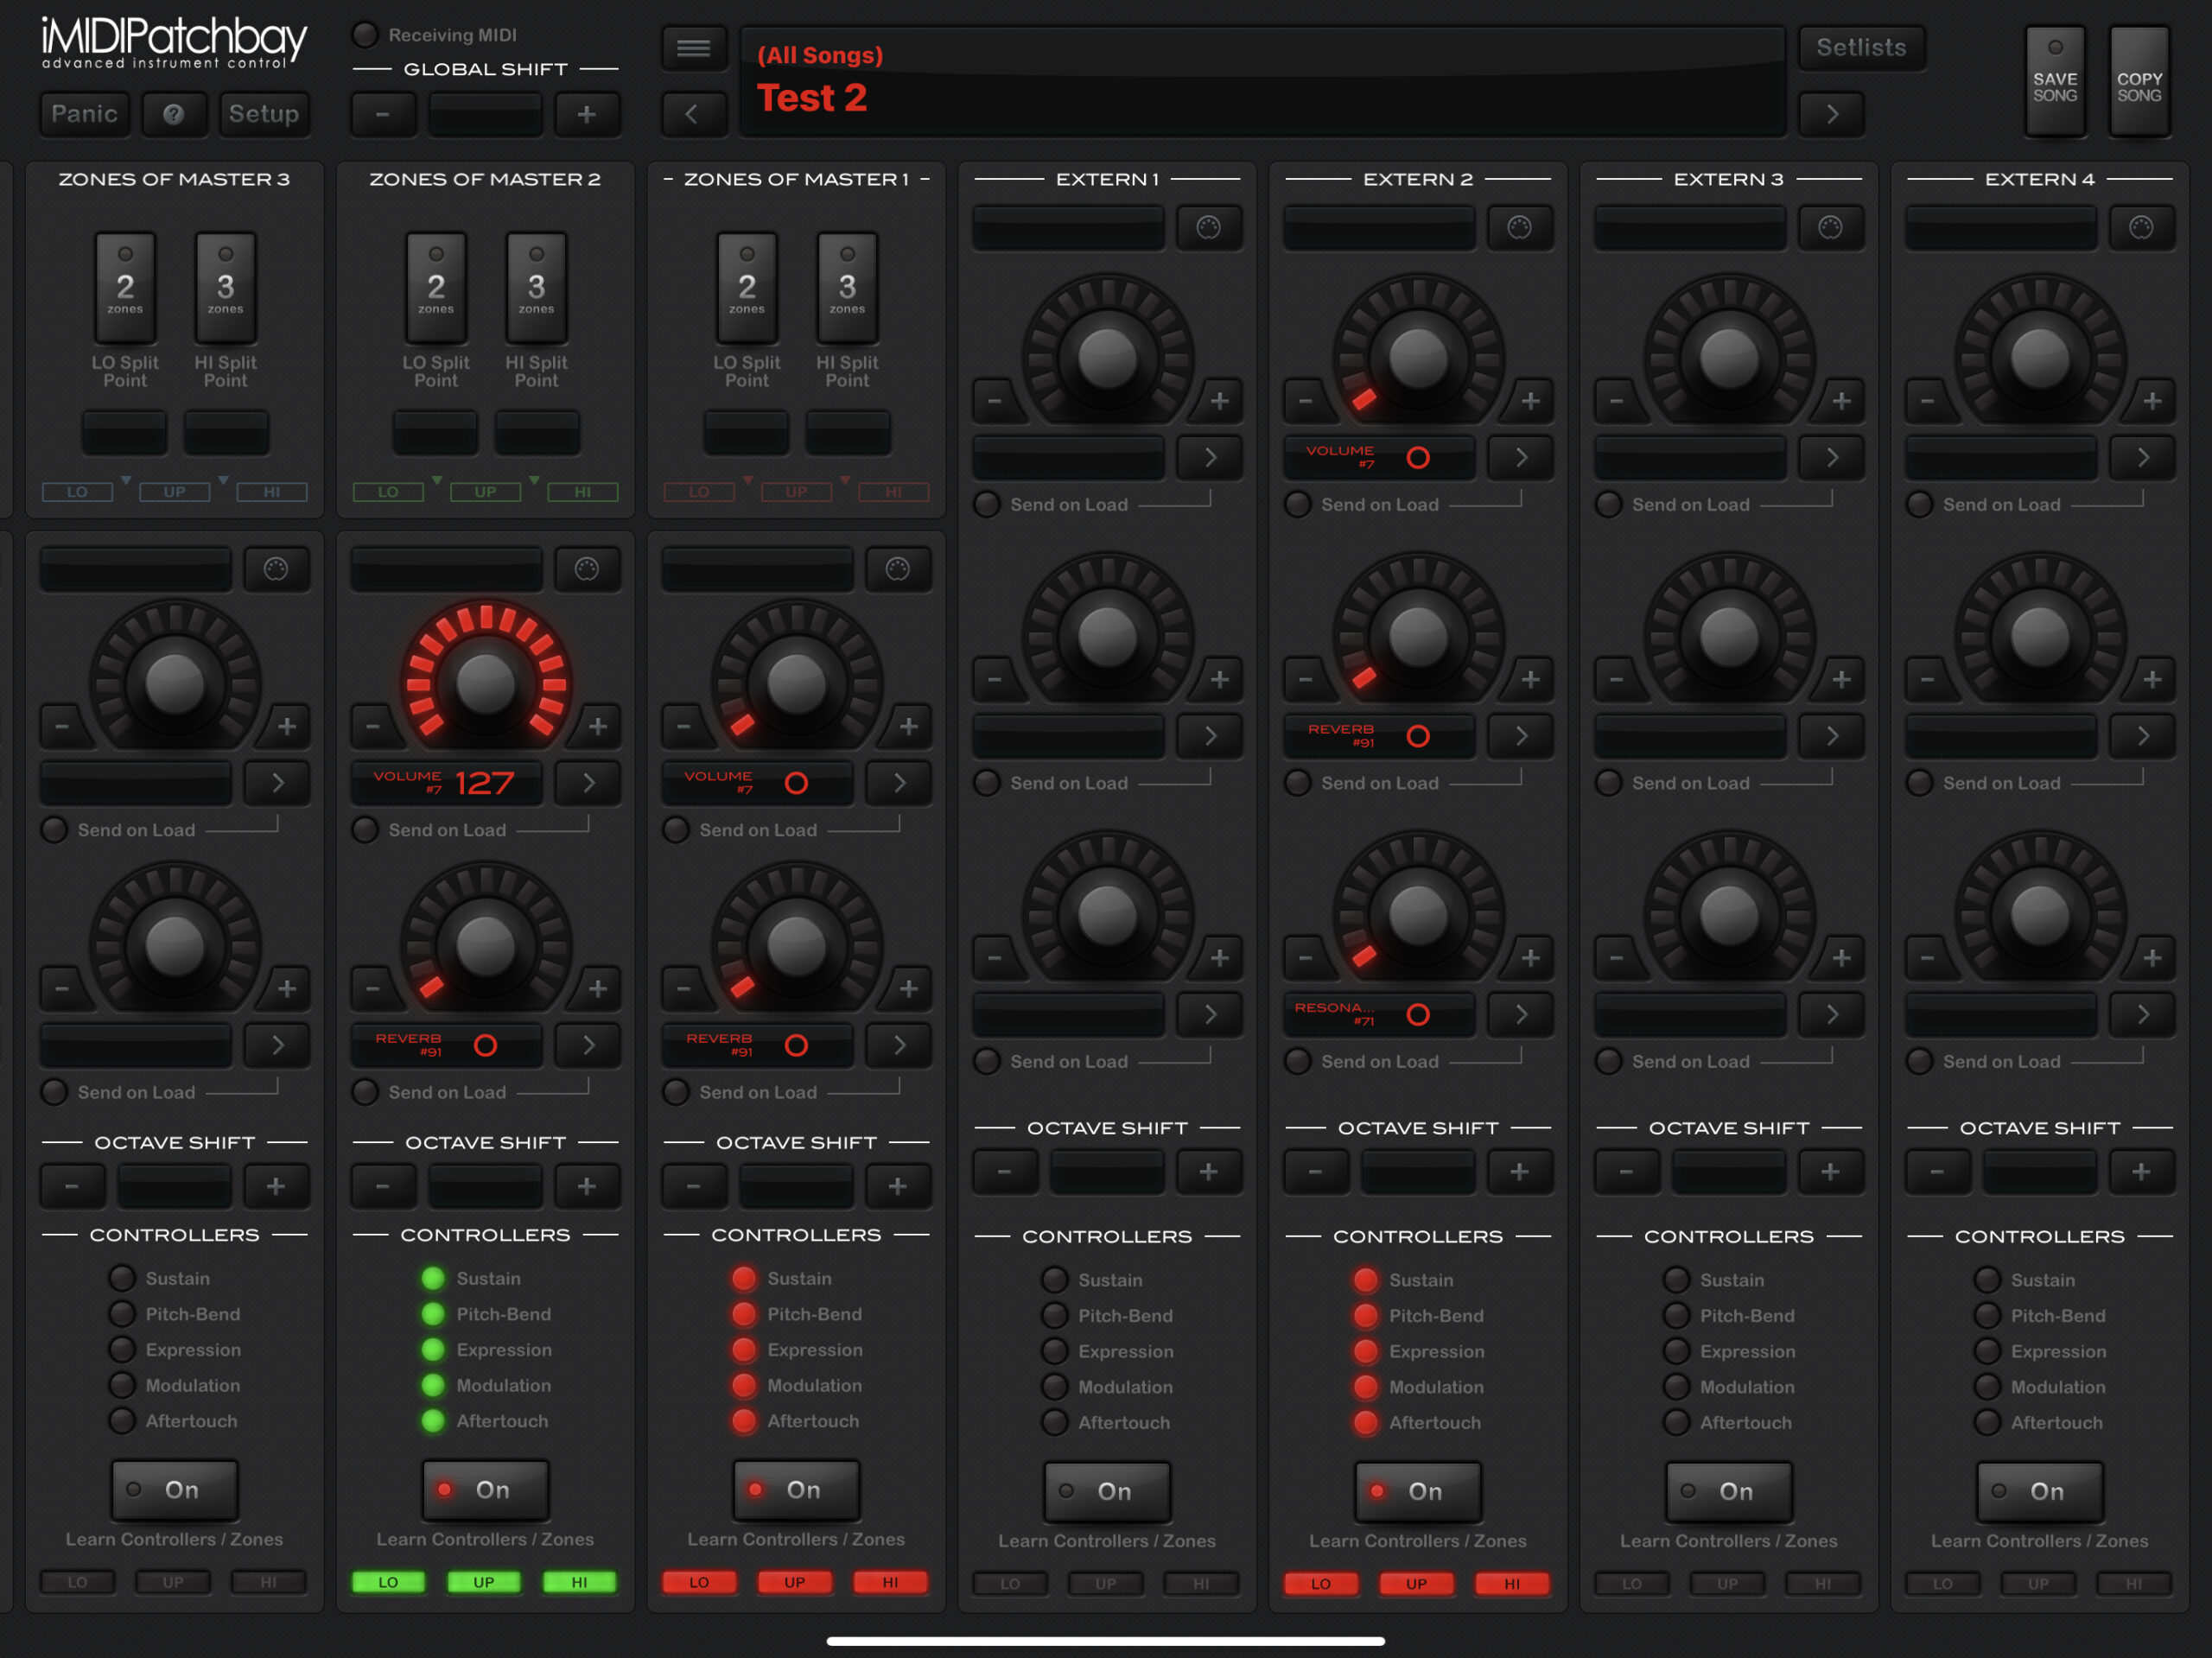Decrease Global Shift with minus button
The height and width of the screenshot is (1658, 2212).
[x=382, y=114]
